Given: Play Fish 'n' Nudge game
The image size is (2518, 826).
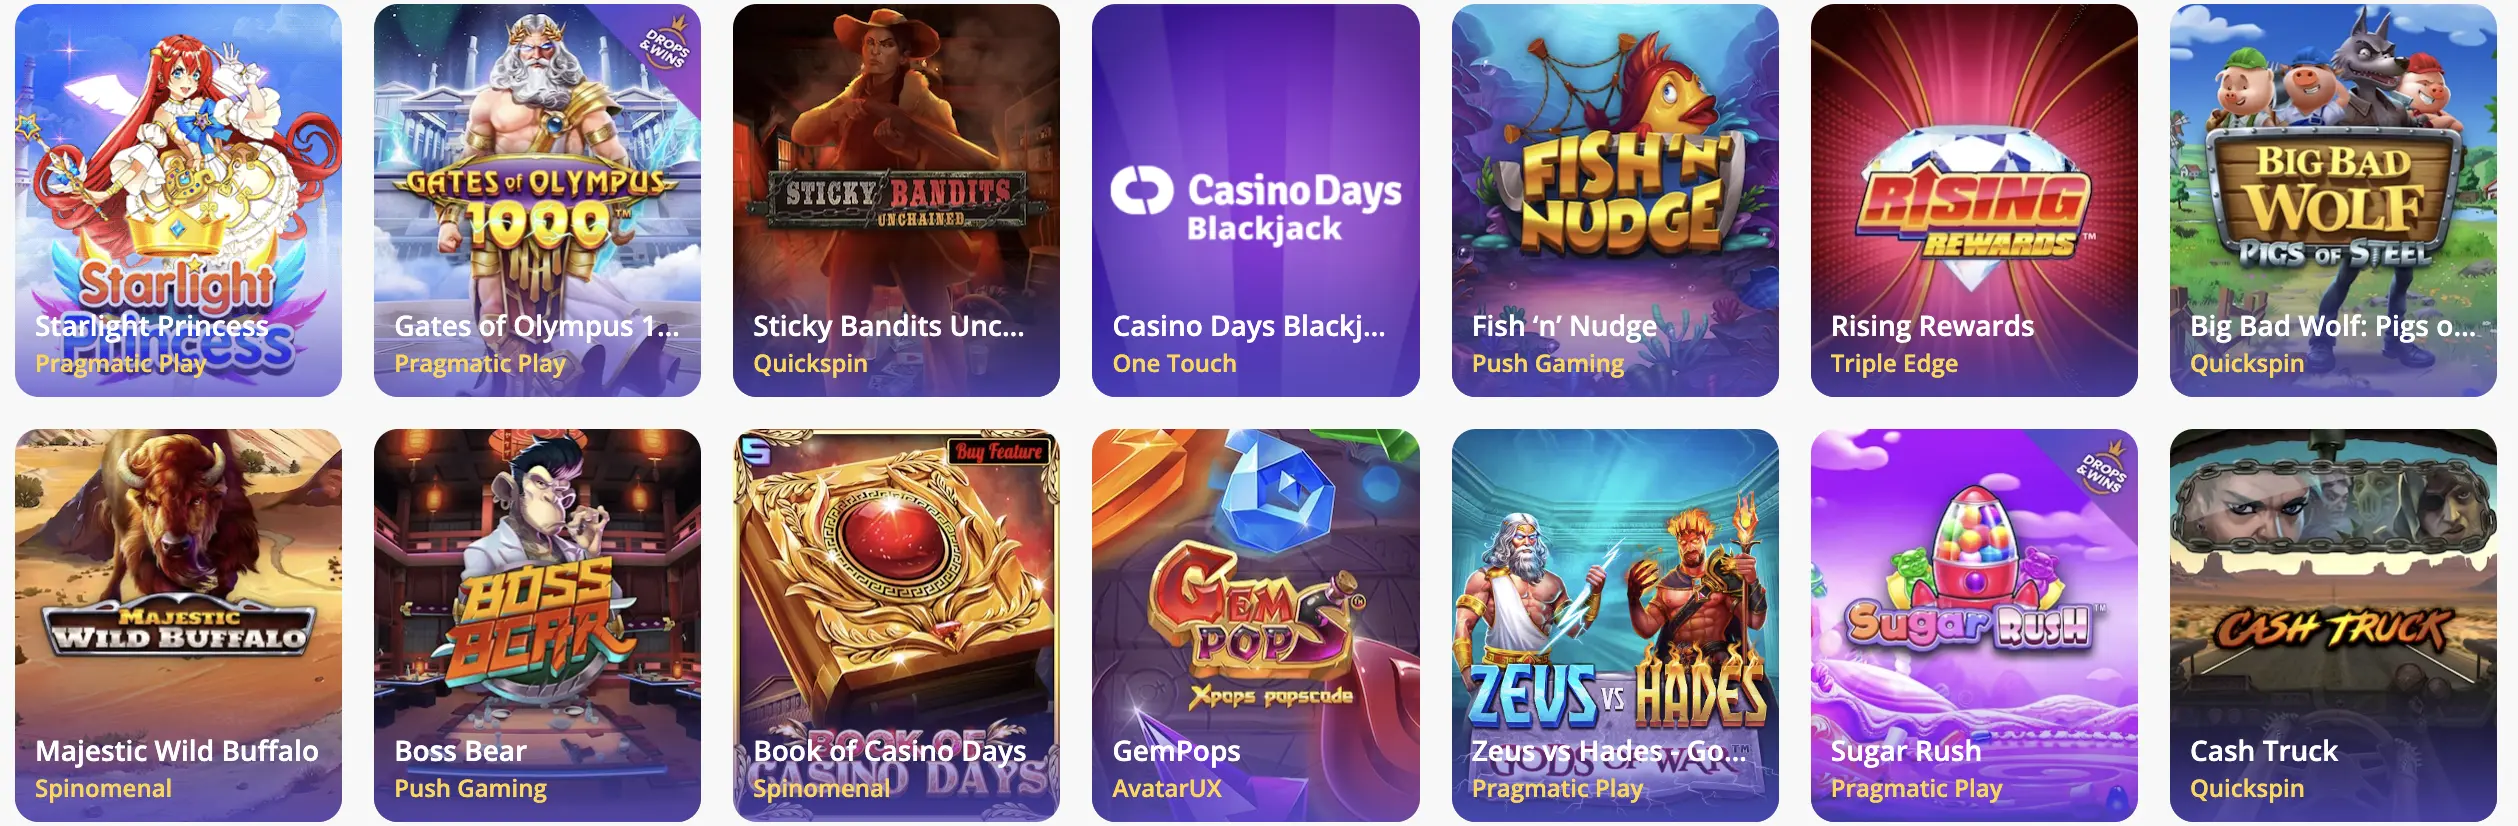Looking at the screenshot, I should click(1615, 200).
